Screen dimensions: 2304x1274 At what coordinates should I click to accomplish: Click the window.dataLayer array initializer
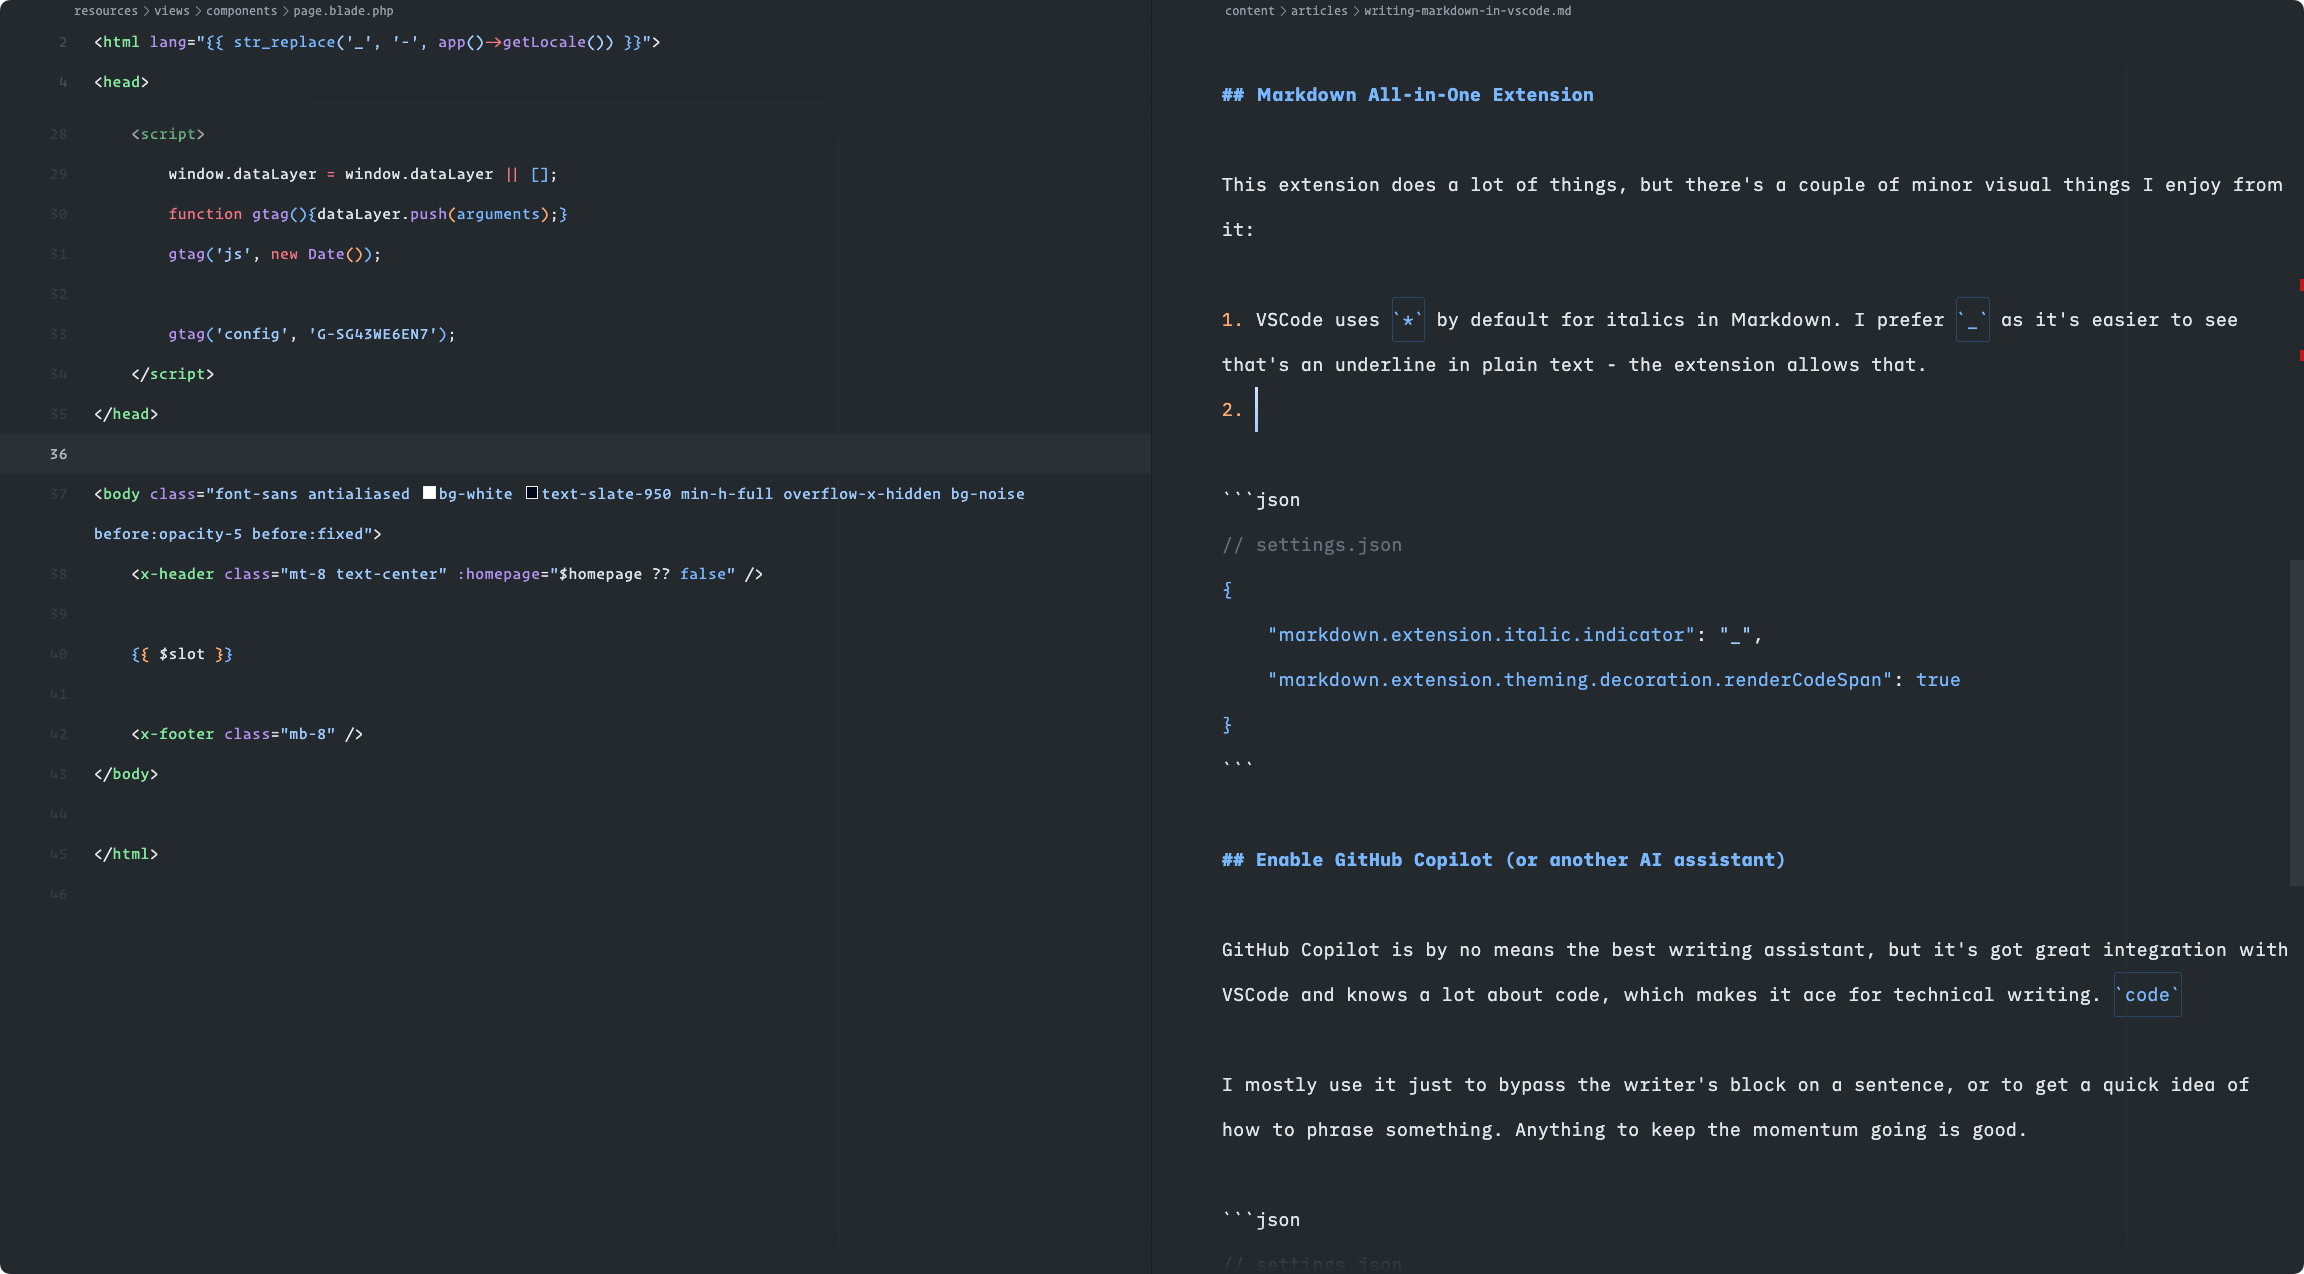[x=540, y=173]
